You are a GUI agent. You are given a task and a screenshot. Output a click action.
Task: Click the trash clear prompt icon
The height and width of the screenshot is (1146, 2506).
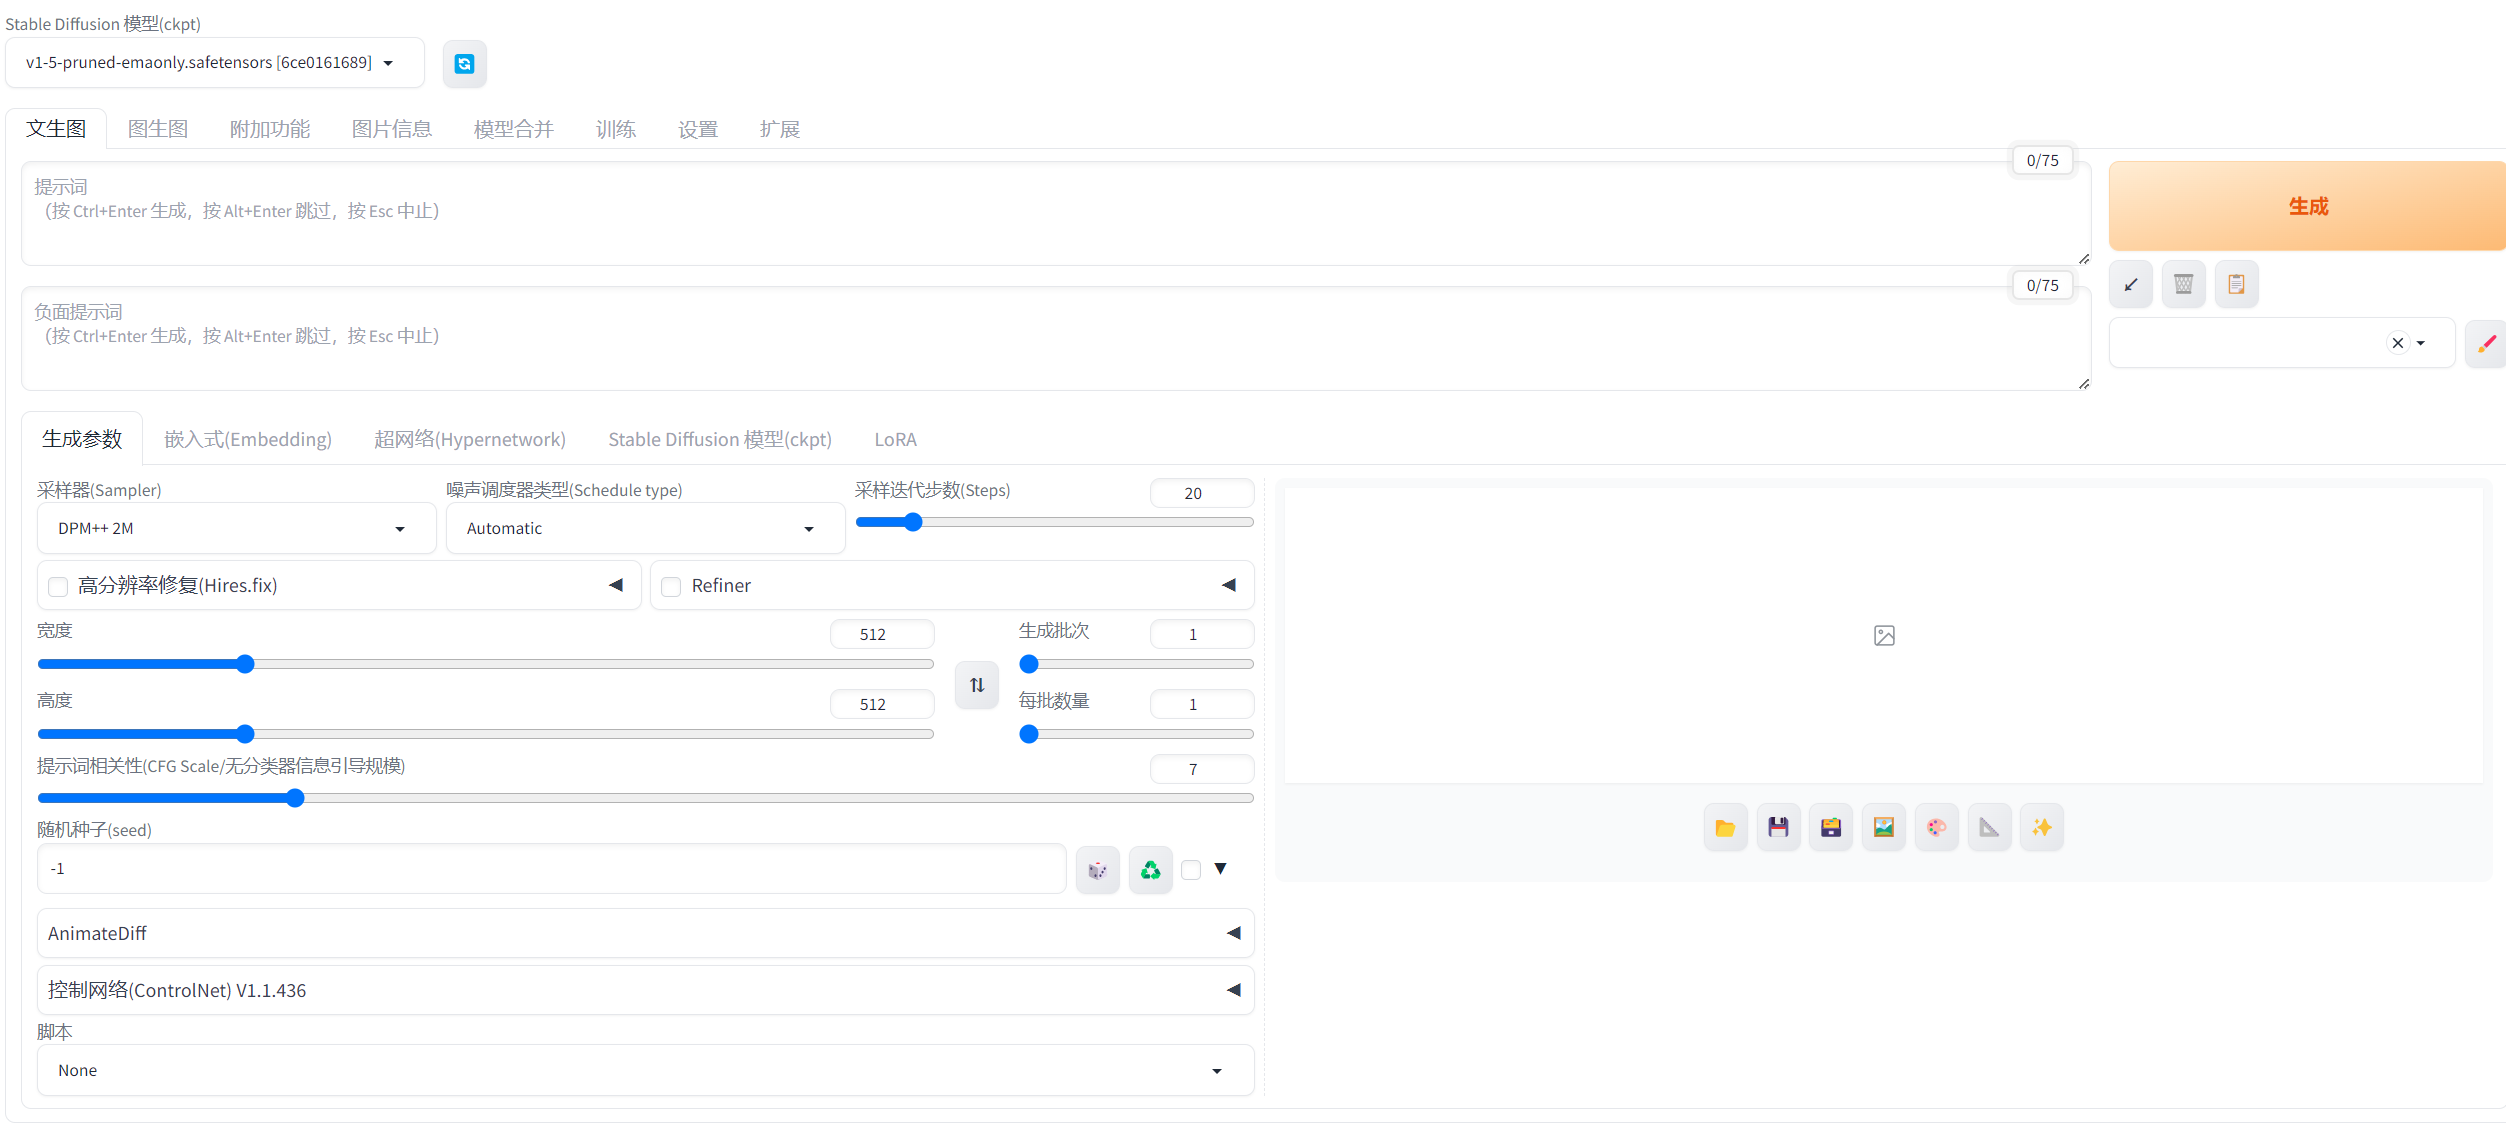pos(2183,285)
